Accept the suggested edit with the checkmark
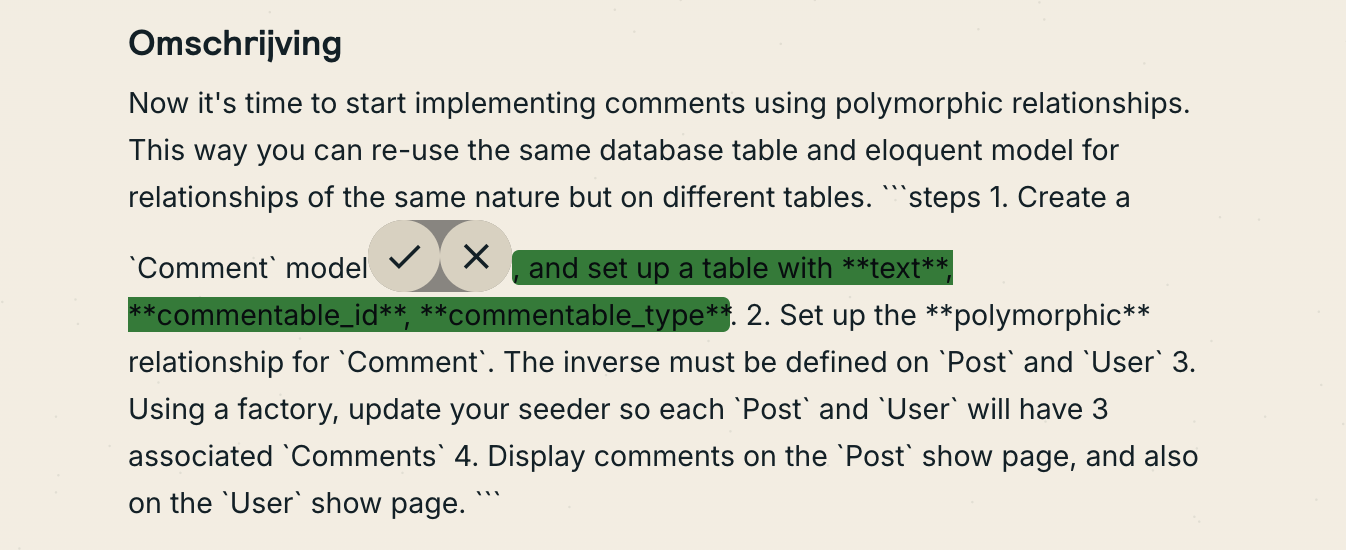 [404, 257]
